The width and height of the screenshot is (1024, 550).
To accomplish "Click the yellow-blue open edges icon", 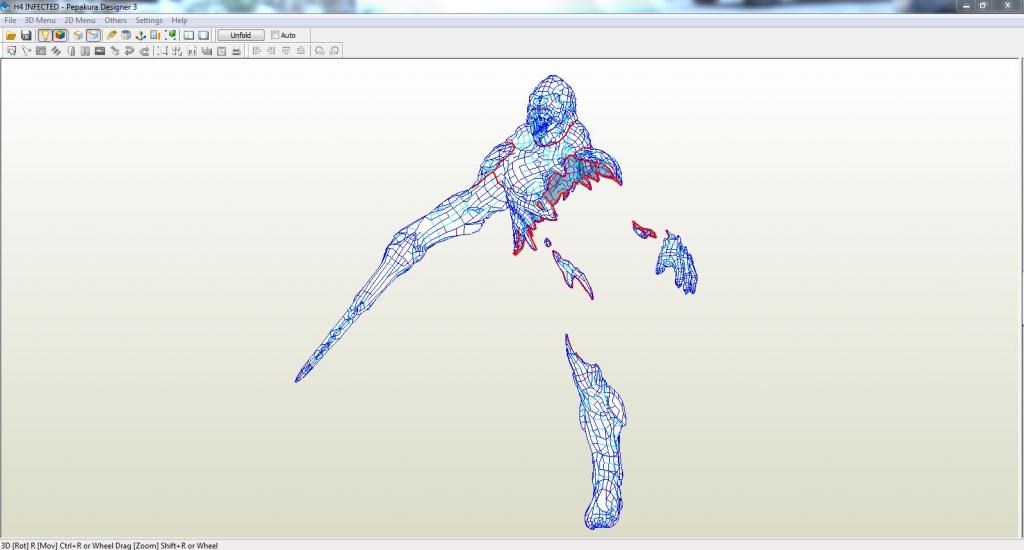I will (78, 35).
